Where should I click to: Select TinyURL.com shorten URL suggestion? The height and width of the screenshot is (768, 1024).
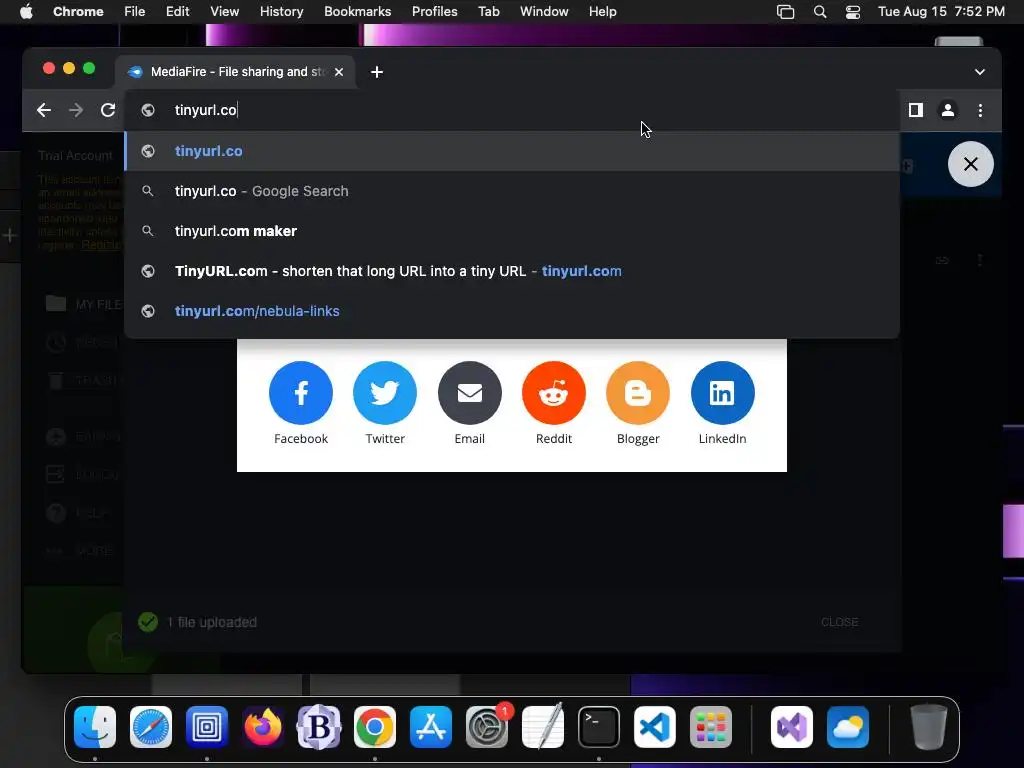click(512, 271)
